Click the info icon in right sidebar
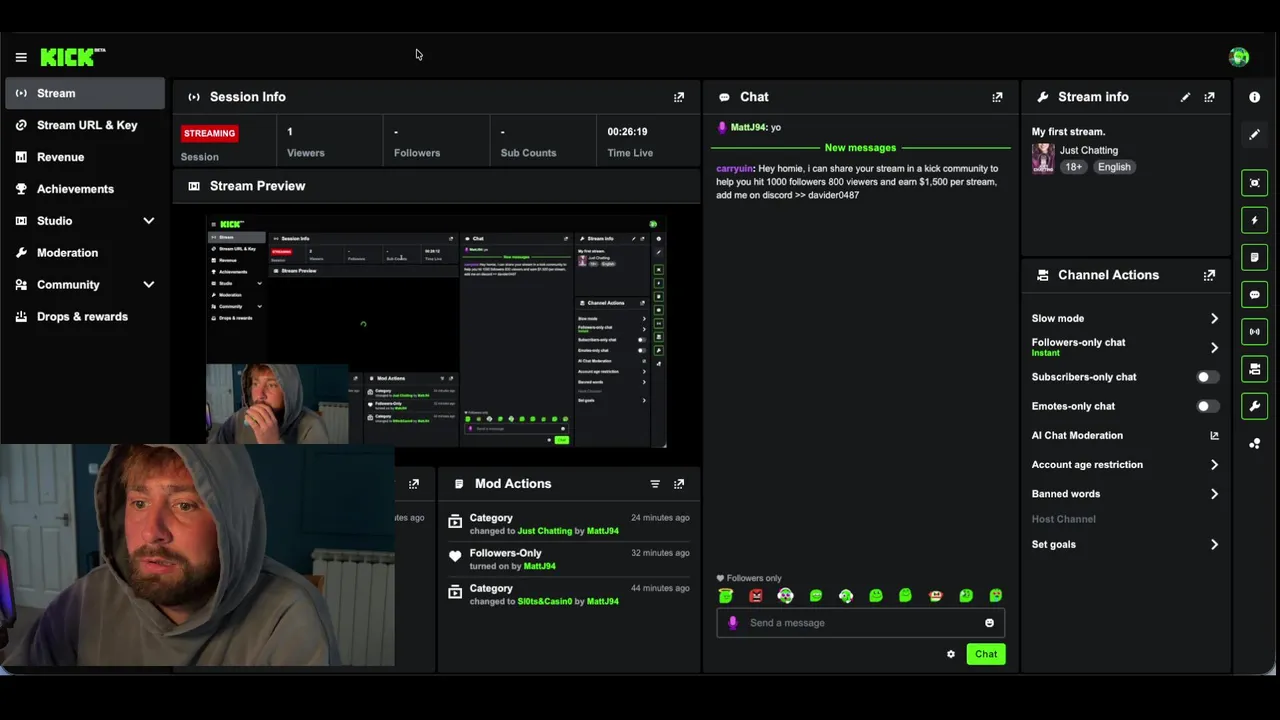The image size is (1280, 720). tap(1254, 97)
